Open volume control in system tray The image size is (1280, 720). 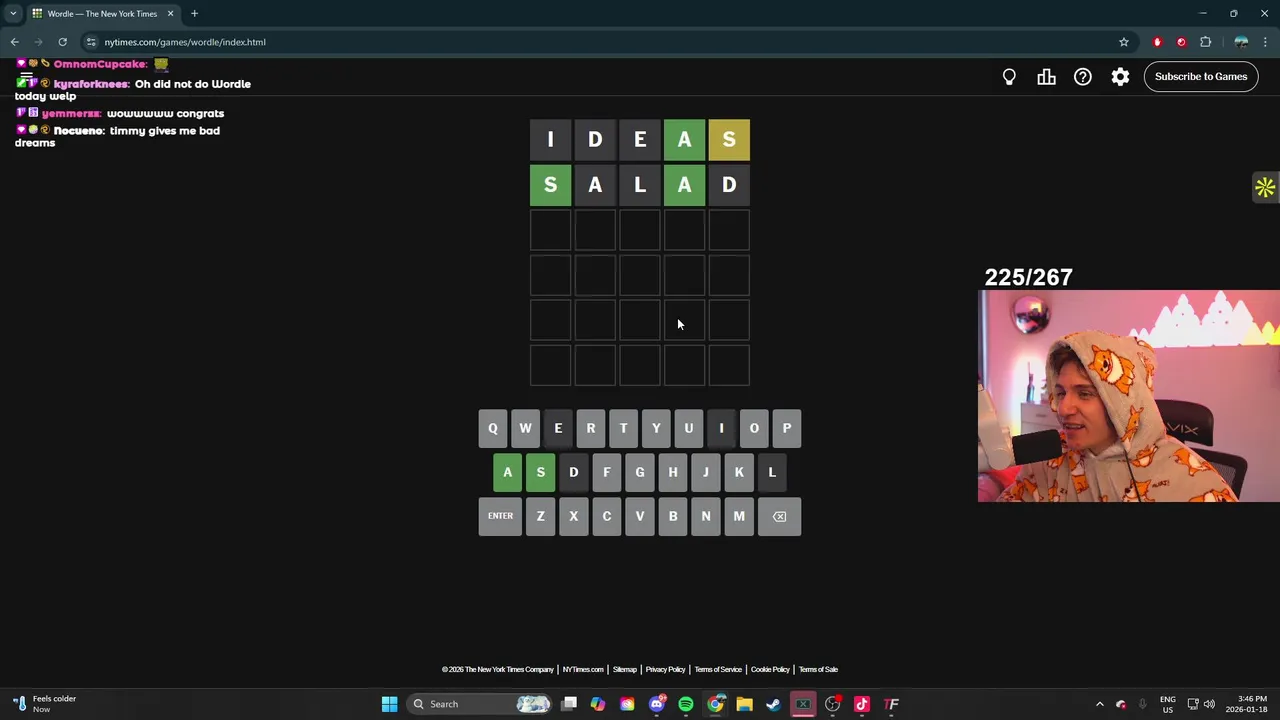1209,704
